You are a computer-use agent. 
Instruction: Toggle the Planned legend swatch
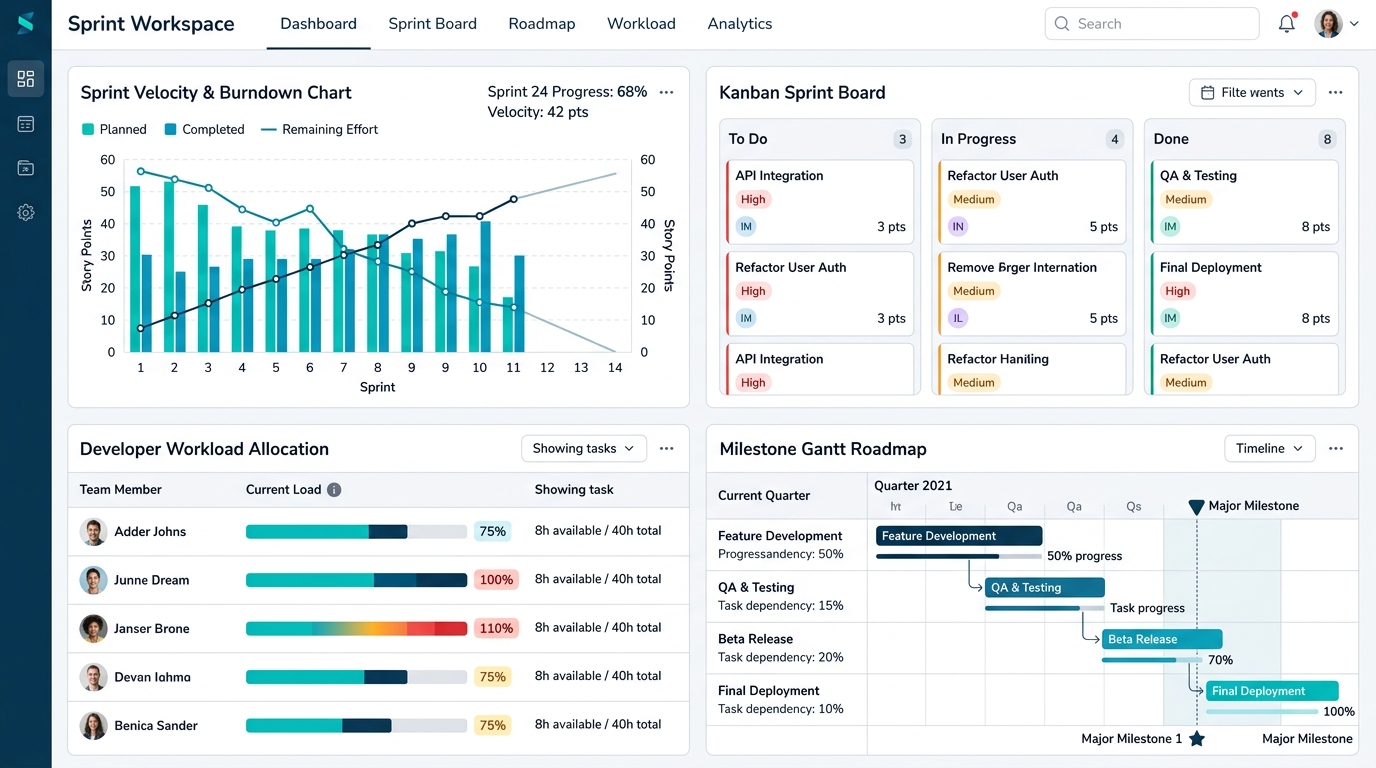pyautogui.click(x=88, y=129)
